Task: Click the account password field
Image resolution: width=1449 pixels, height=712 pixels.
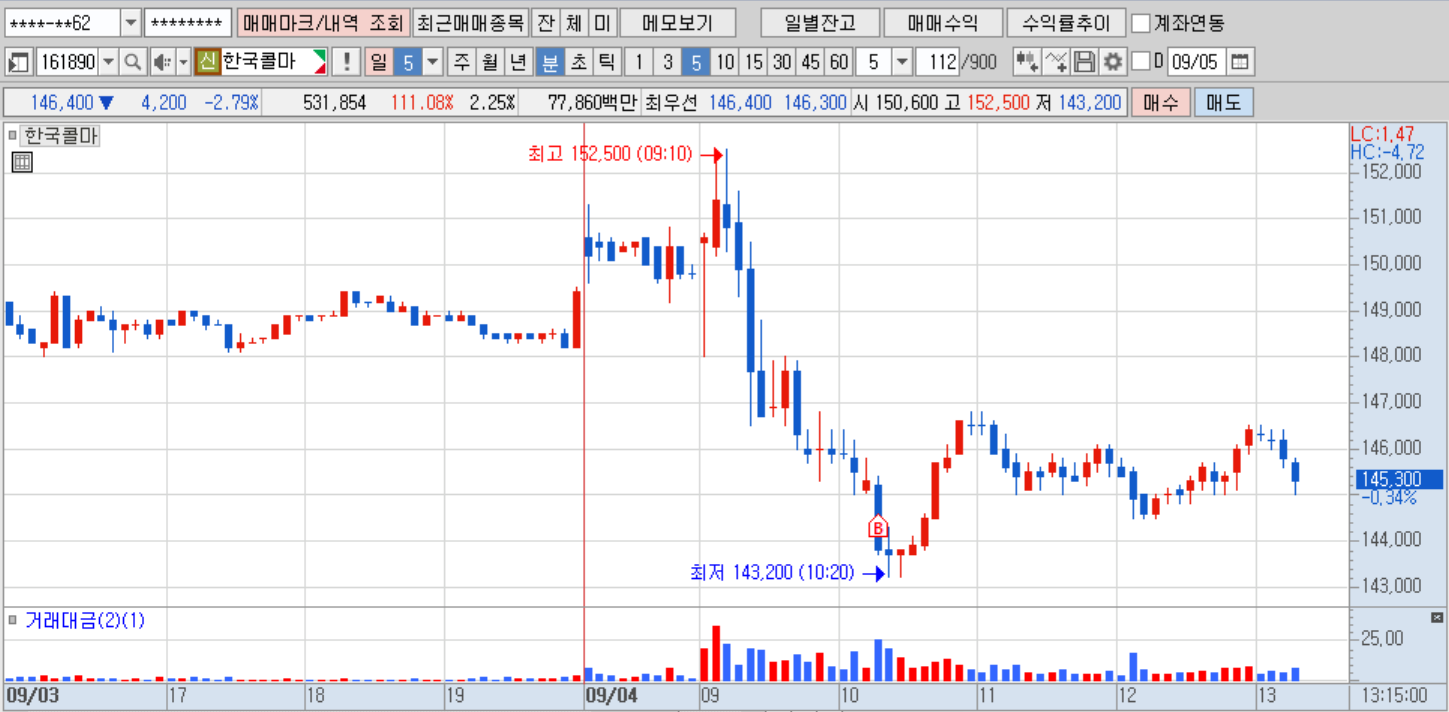Action: 188,22
